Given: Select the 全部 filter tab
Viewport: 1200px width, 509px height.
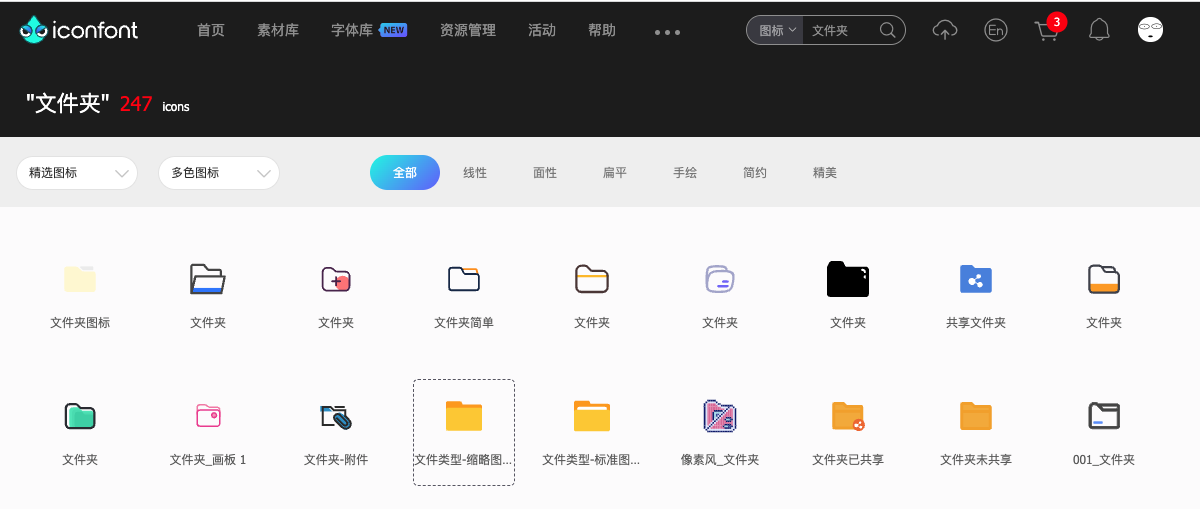Looking at the screenshot, I should pyautogui.click(x=405, y=172).
